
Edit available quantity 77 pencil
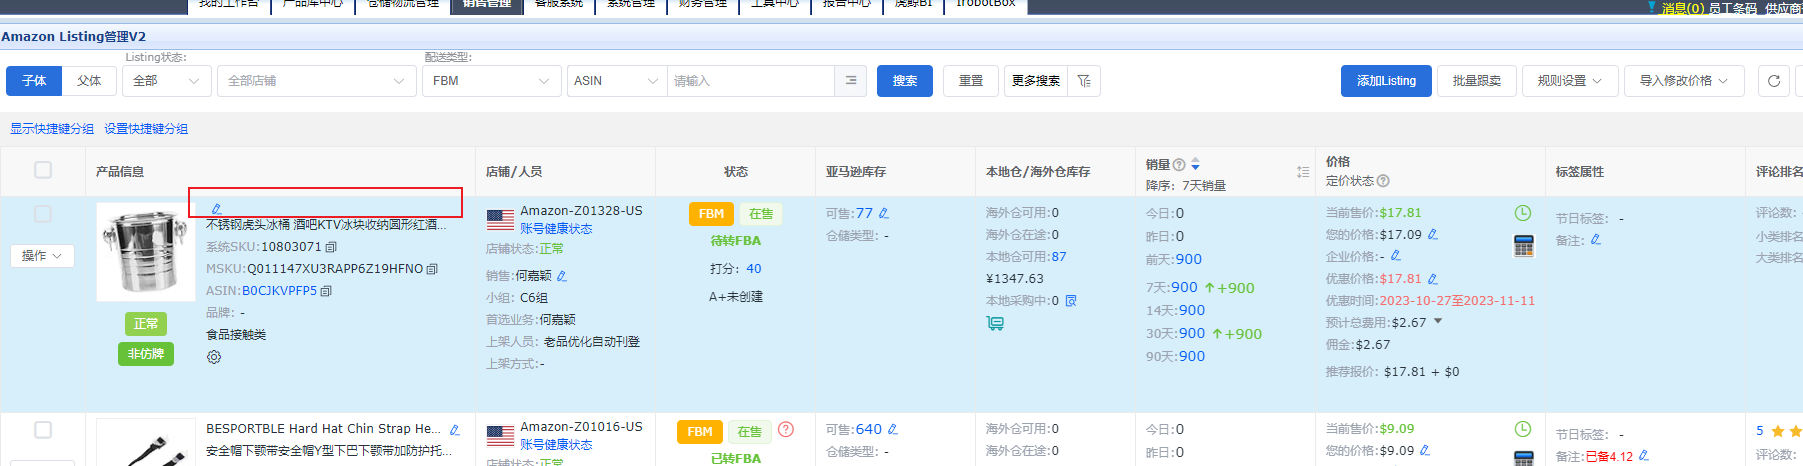point(884,213)
